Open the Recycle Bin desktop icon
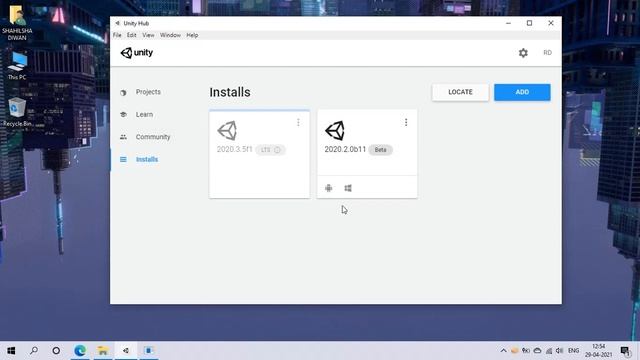The height and width of the screenshot is (360, 640). click(17, 112)
